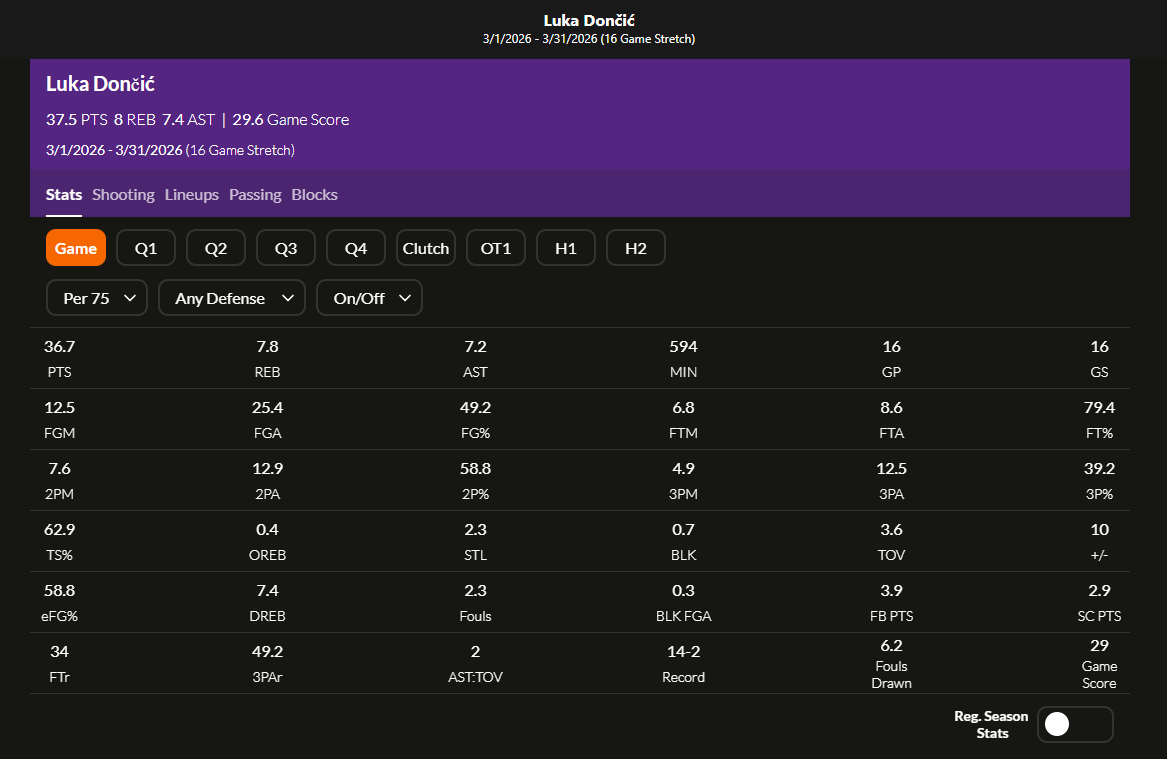The height and width of the screenshot is (759, 1167).
Task: Show Clutch stats
Action: click(x=426, y=248)
